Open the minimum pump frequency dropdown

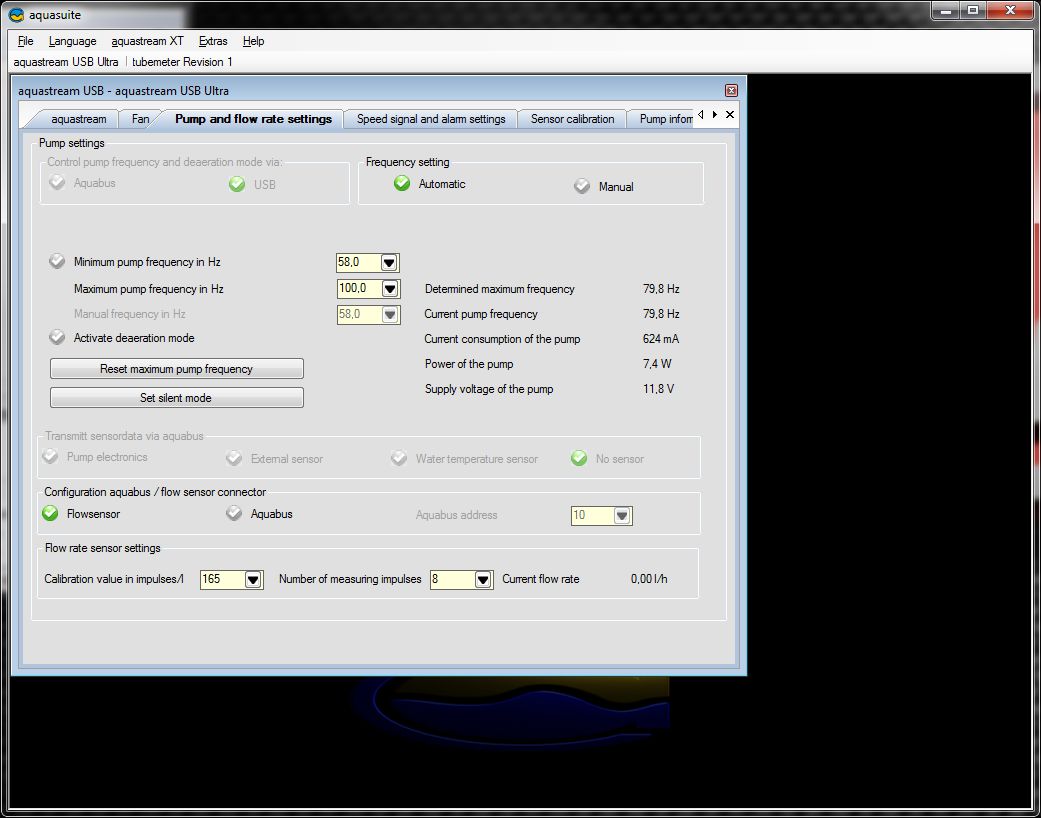[x=390, y=262]
